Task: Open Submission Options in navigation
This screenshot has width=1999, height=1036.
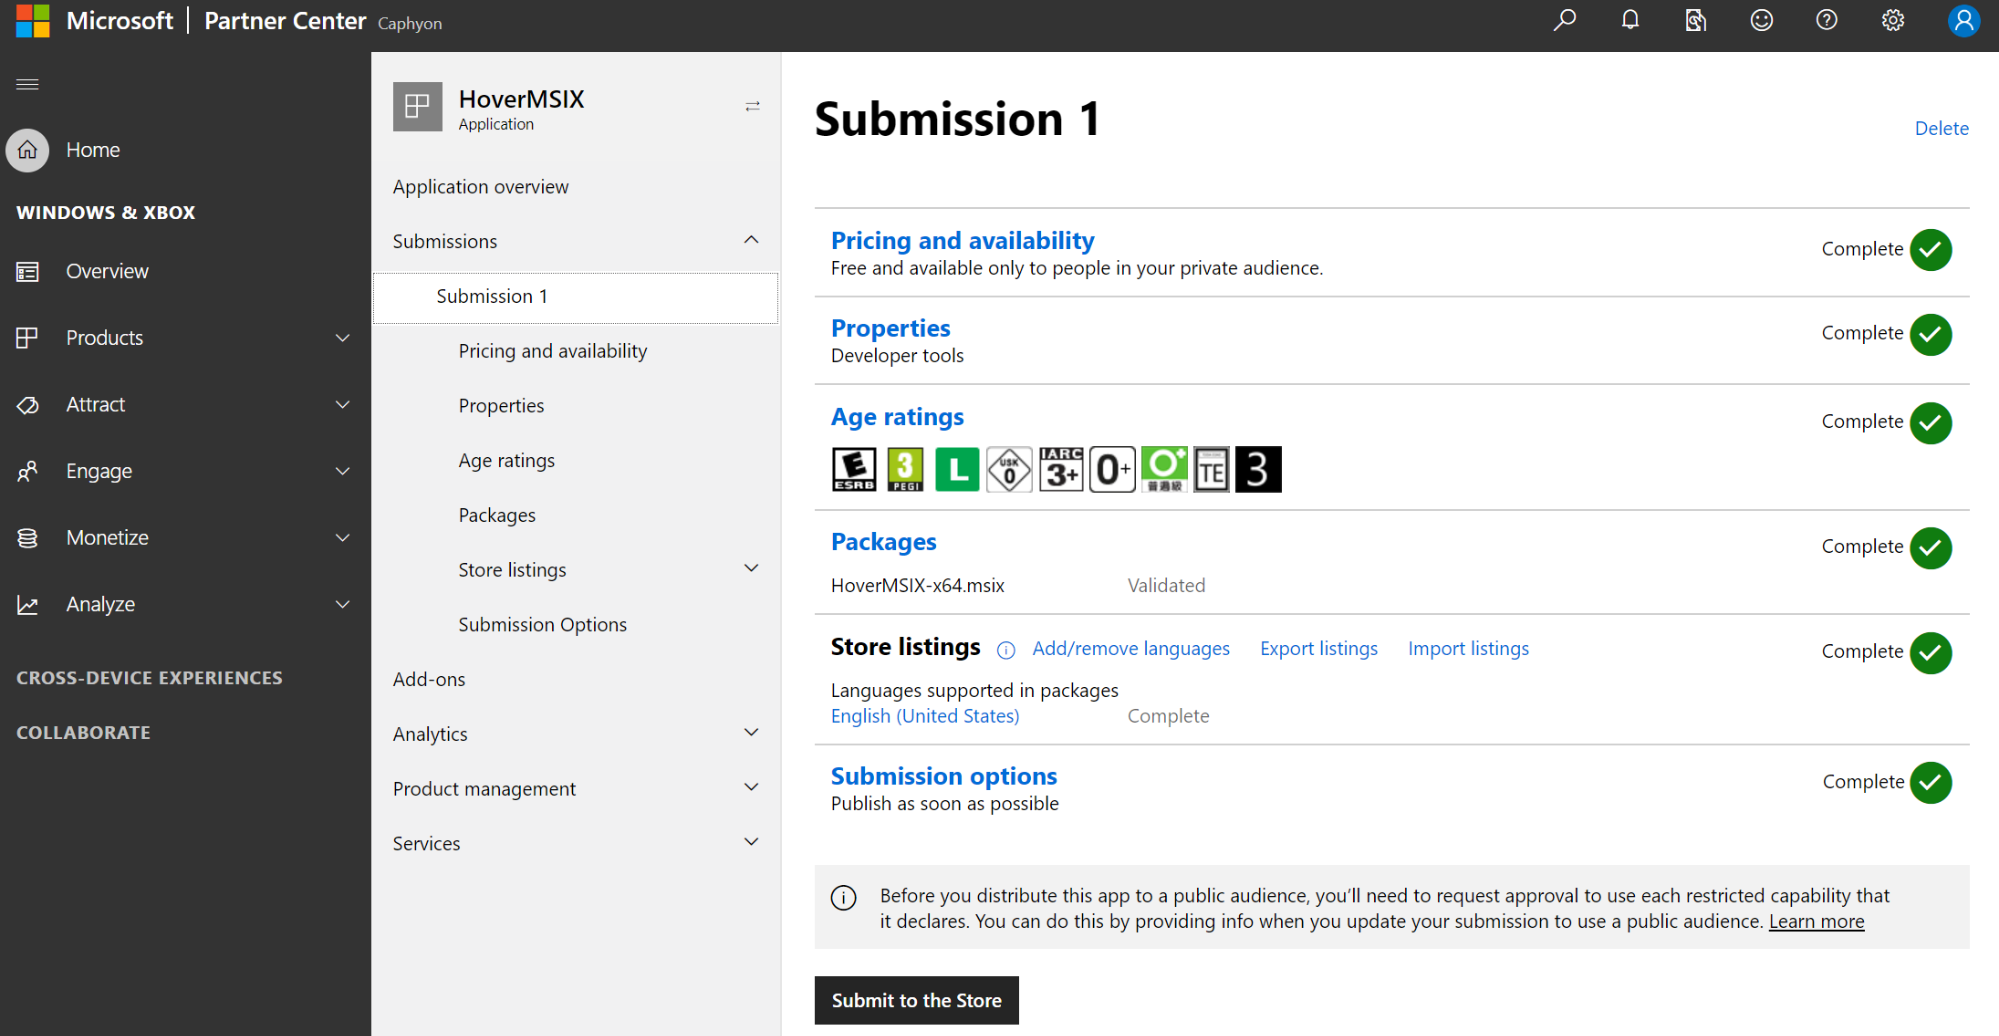Action: pos(543,625)
